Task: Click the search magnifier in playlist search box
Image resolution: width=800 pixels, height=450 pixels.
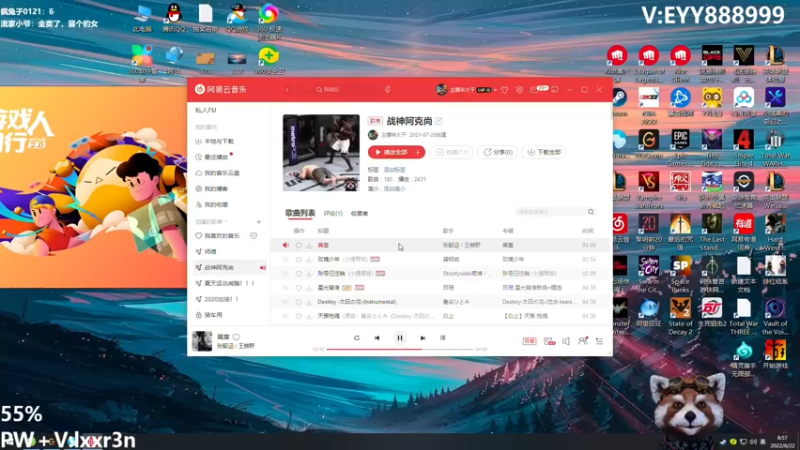Action: [591, 212]
